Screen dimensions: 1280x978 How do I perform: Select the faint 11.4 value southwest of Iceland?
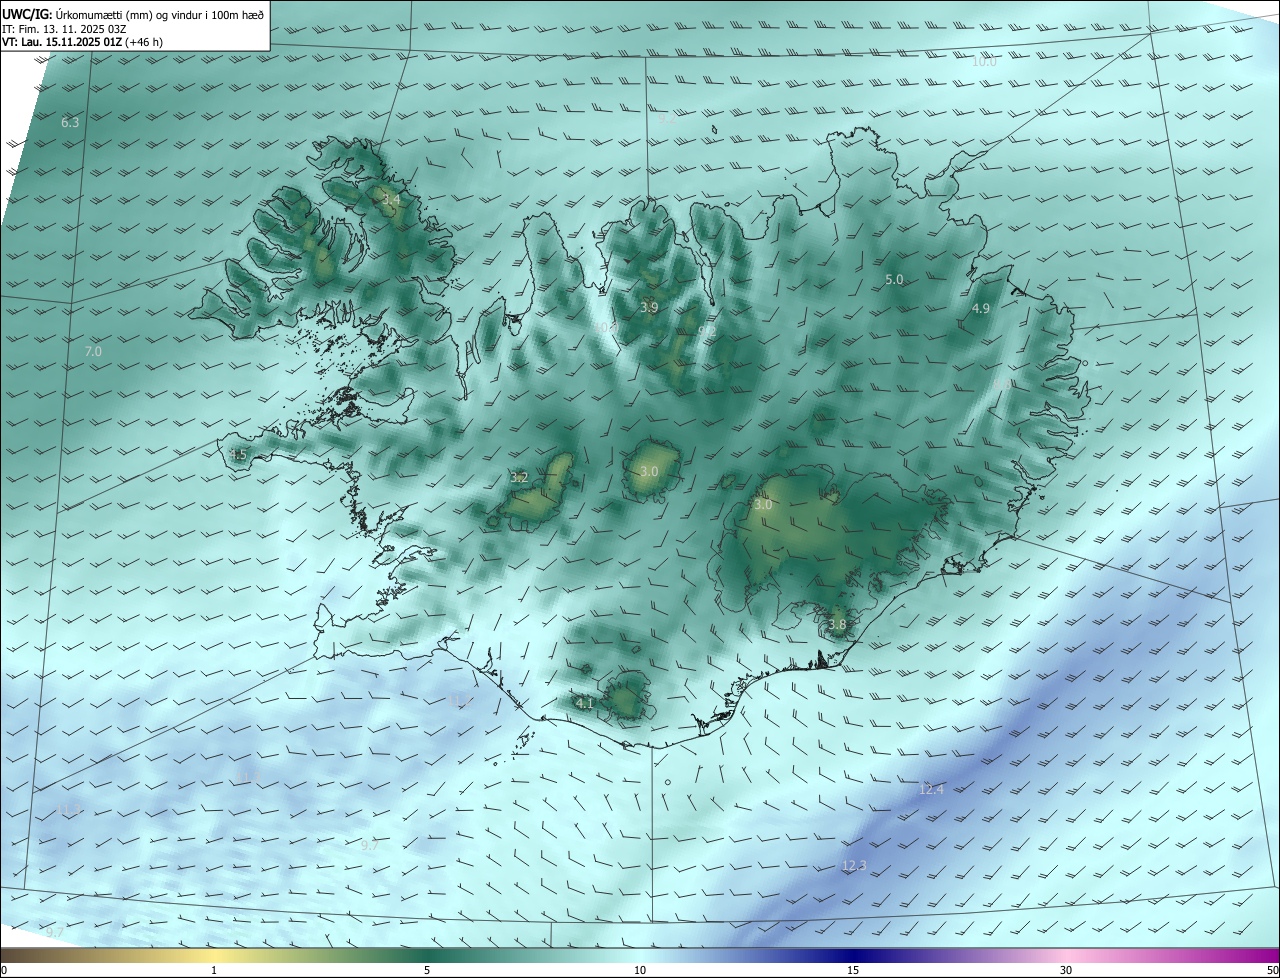(248, 777)
